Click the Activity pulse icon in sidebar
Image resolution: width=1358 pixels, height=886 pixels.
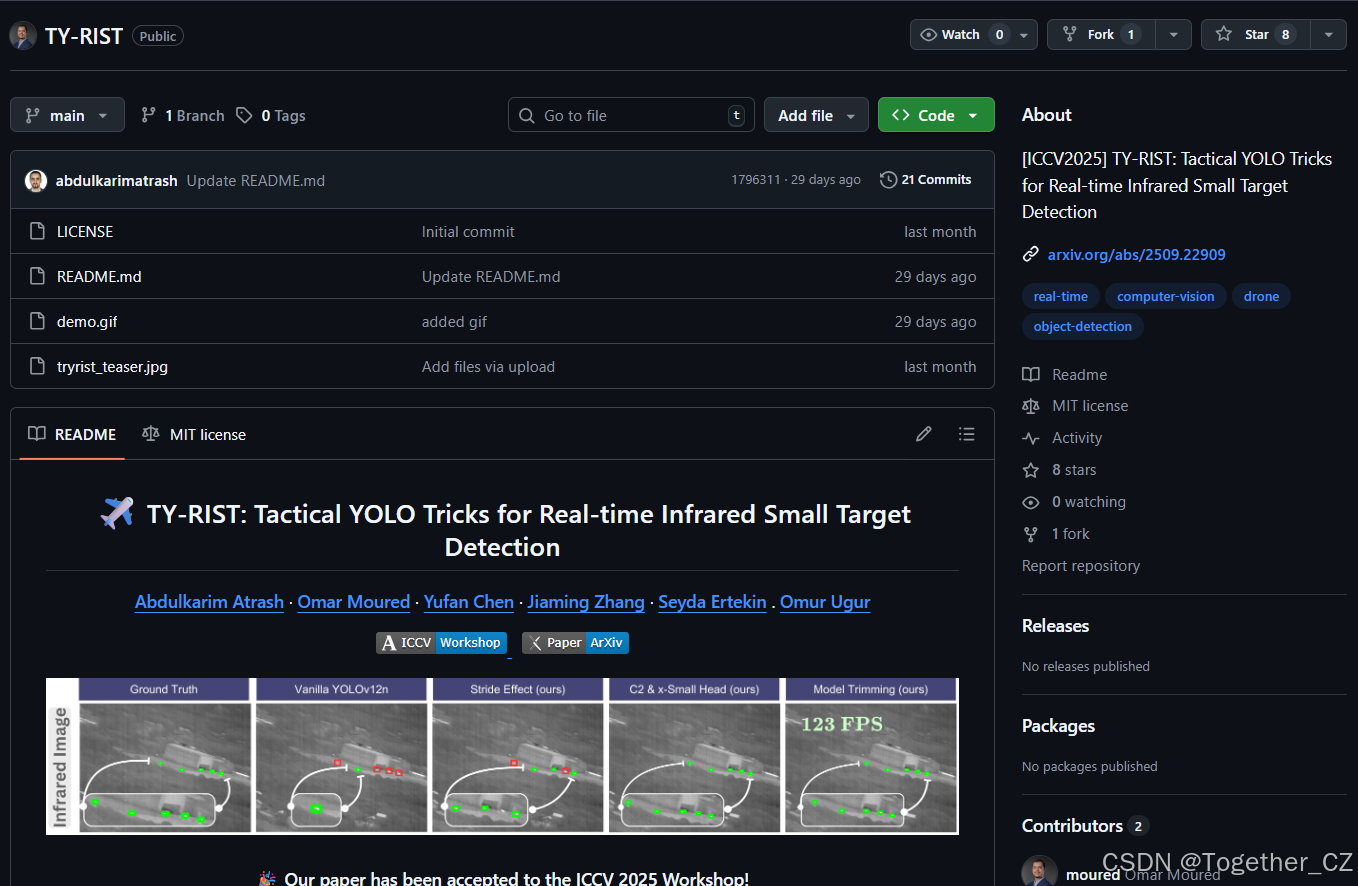(1031, 438)
